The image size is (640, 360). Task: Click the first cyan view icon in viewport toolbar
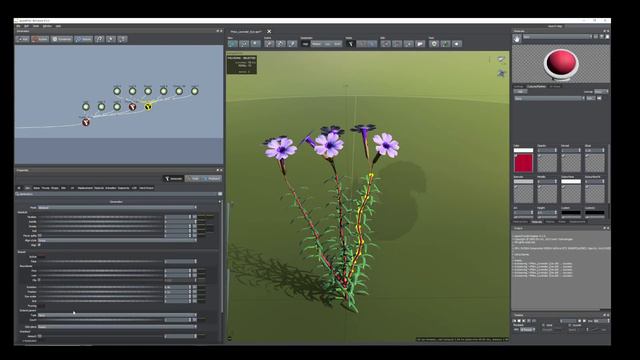click(x=233, y=44)
